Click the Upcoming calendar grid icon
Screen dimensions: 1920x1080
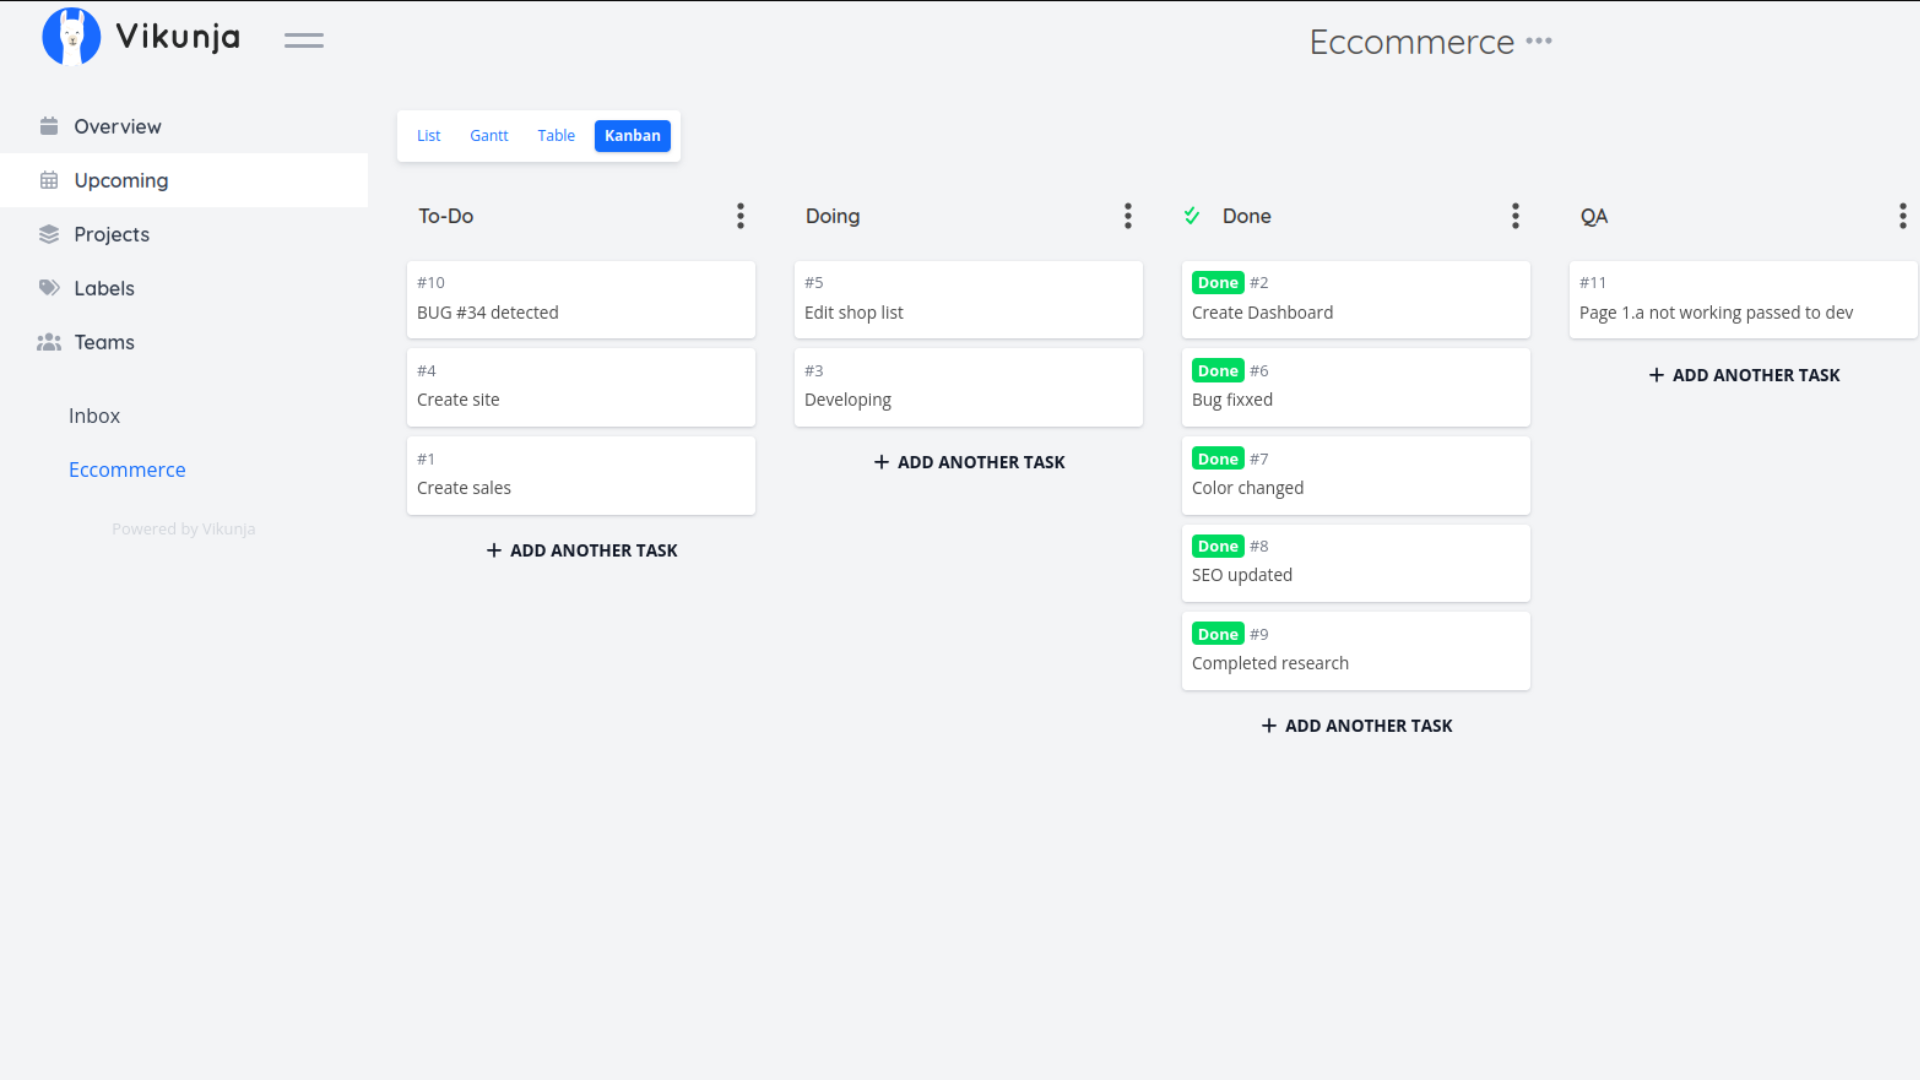click(49, 180)
